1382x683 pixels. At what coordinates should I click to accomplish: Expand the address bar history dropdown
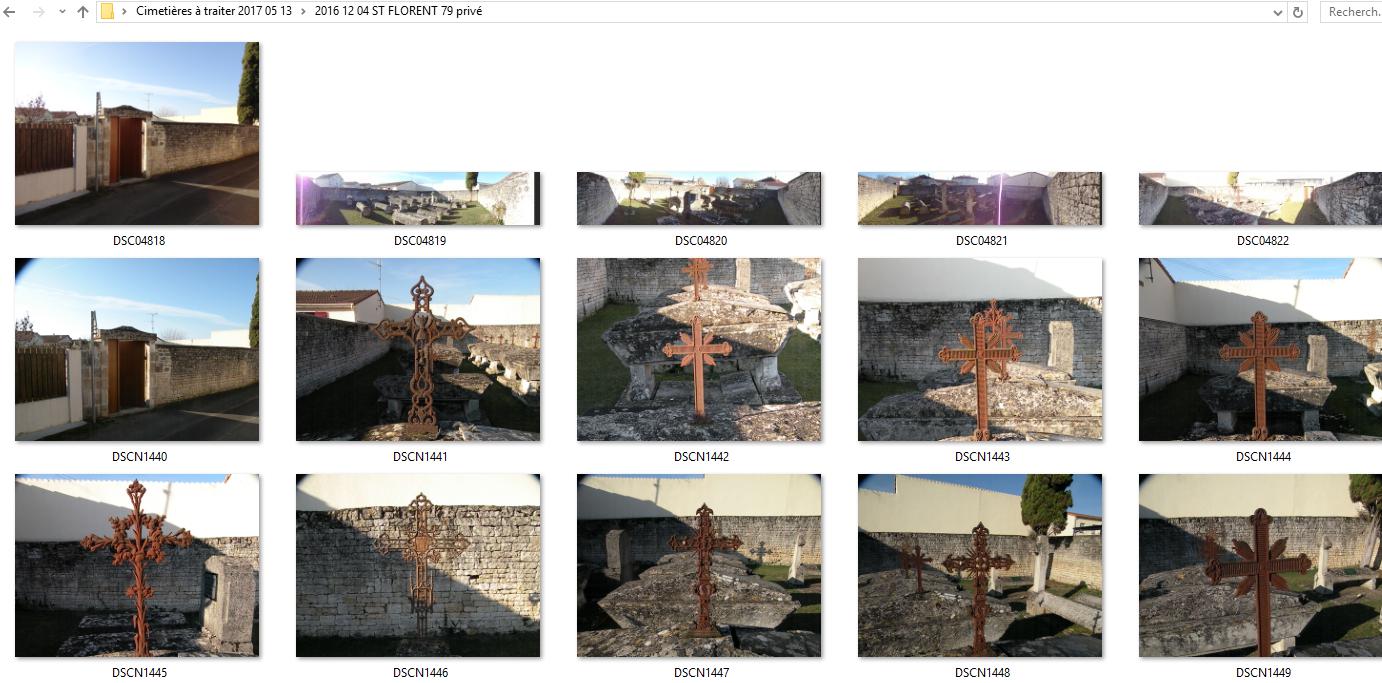click(1278, 12)
